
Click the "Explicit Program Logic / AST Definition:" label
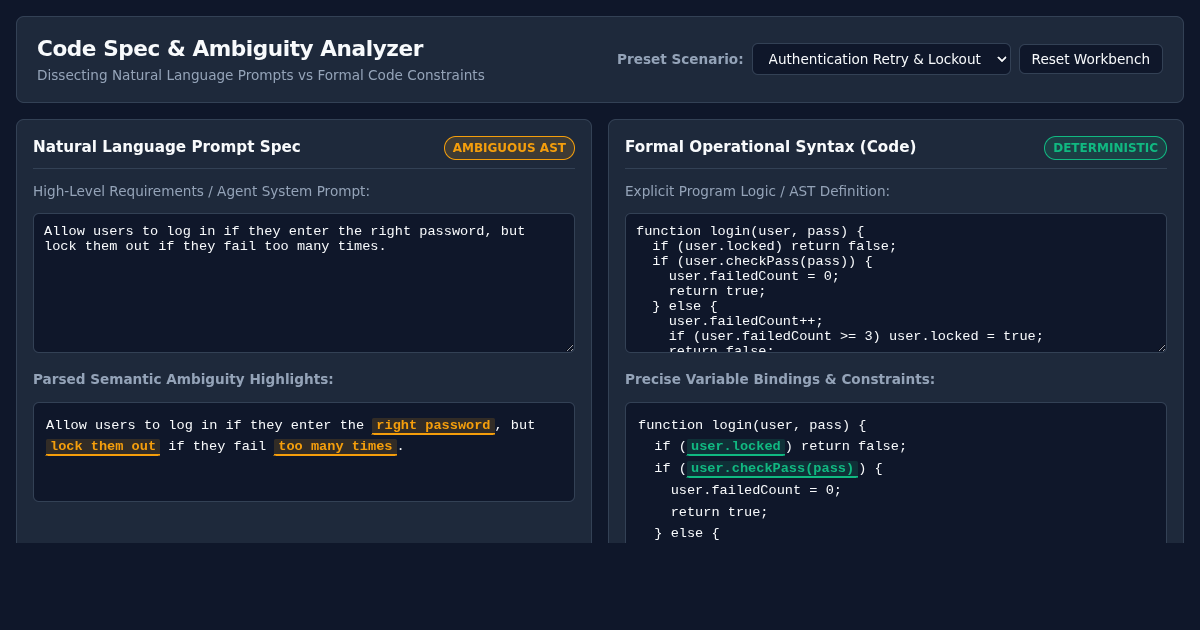[x=757, y=191]
